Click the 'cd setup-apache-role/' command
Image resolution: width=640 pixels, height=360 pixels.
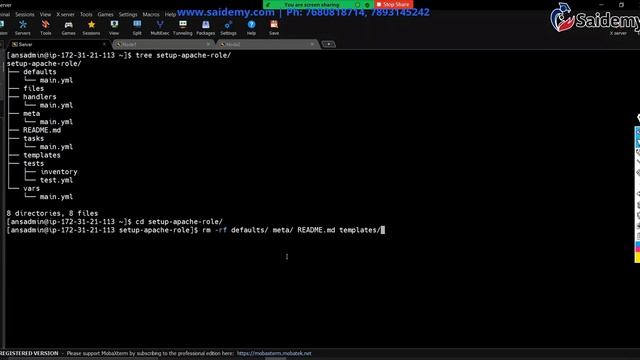[x=179, y=222]
